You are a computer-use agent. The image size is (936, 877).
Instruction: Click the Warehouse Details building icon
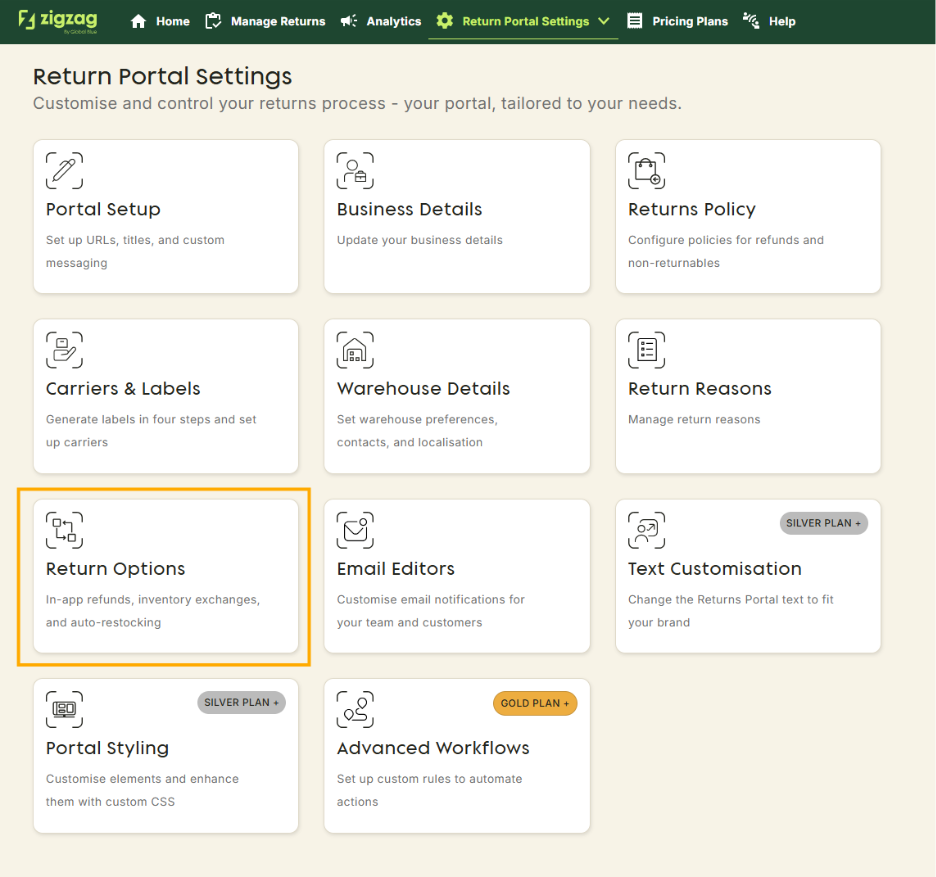355,350
